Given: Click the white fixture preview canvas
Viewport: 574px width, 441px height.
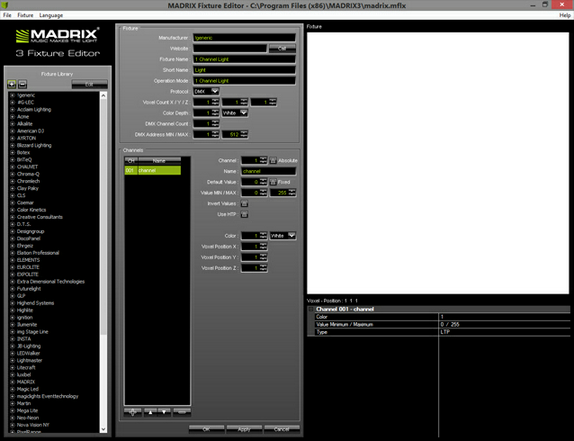Looking at the screenshot, I should coord(437,163).
